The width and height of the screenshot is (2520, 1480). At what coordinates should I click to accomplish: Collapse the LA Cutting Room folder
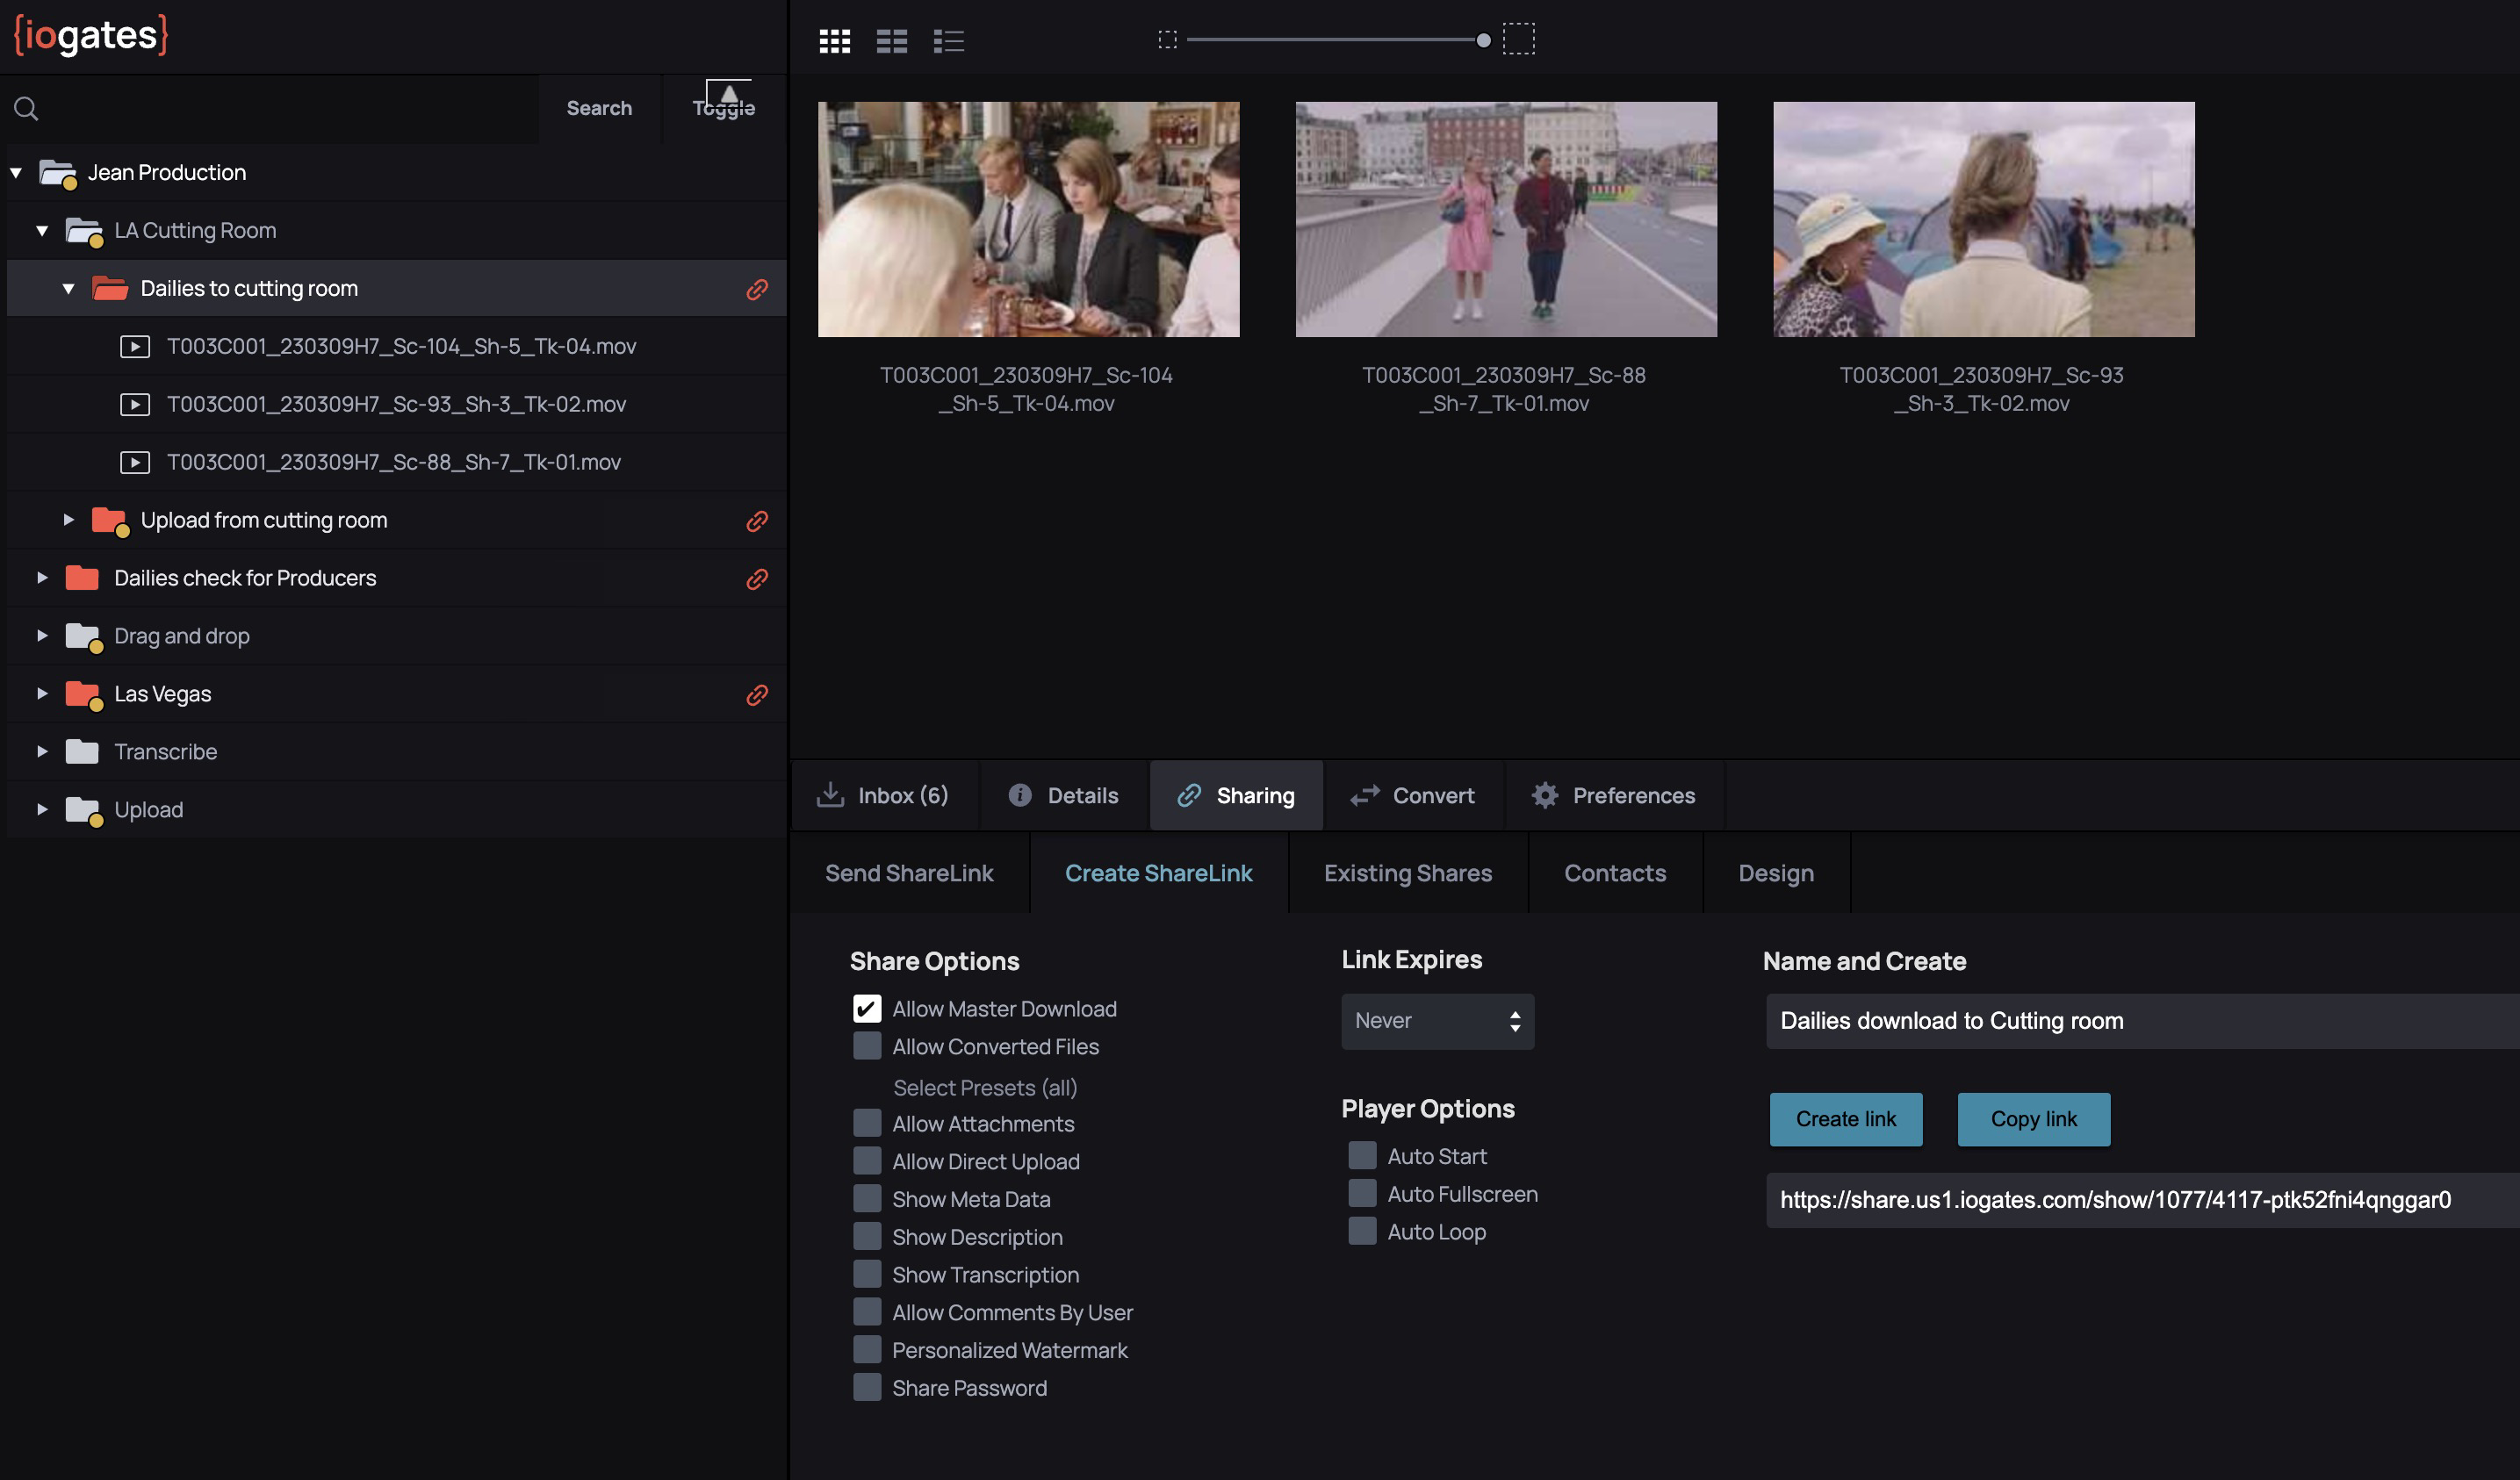42,231
